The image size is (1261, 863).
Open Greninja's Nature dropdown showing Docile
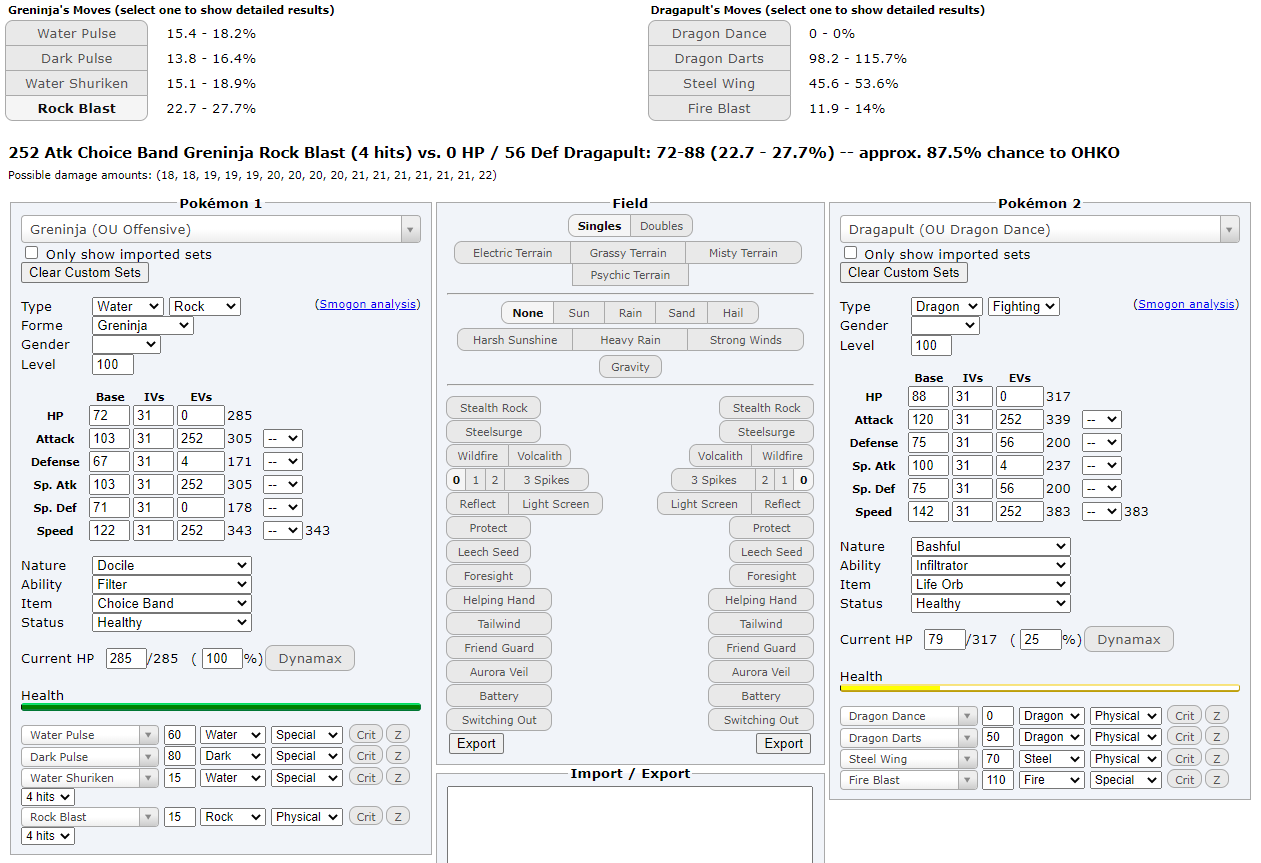click(171, 565)
